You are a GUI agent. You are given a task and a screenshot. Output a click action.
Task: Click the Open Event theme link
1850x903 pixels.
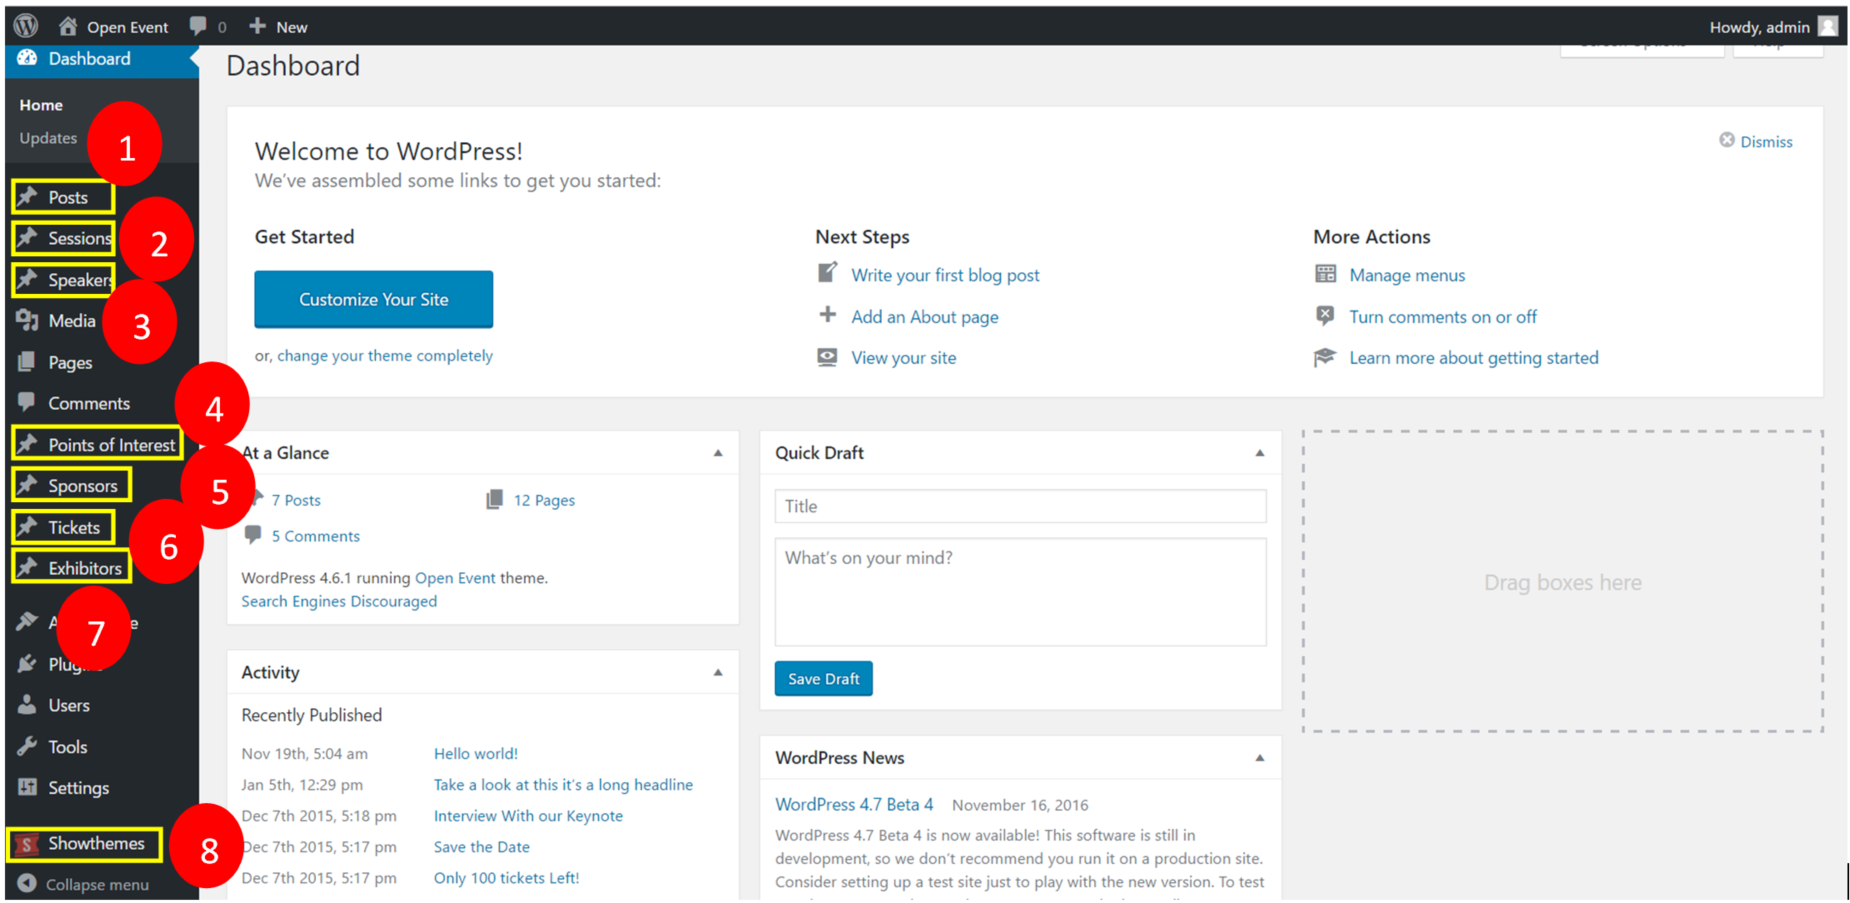(455, 578)
